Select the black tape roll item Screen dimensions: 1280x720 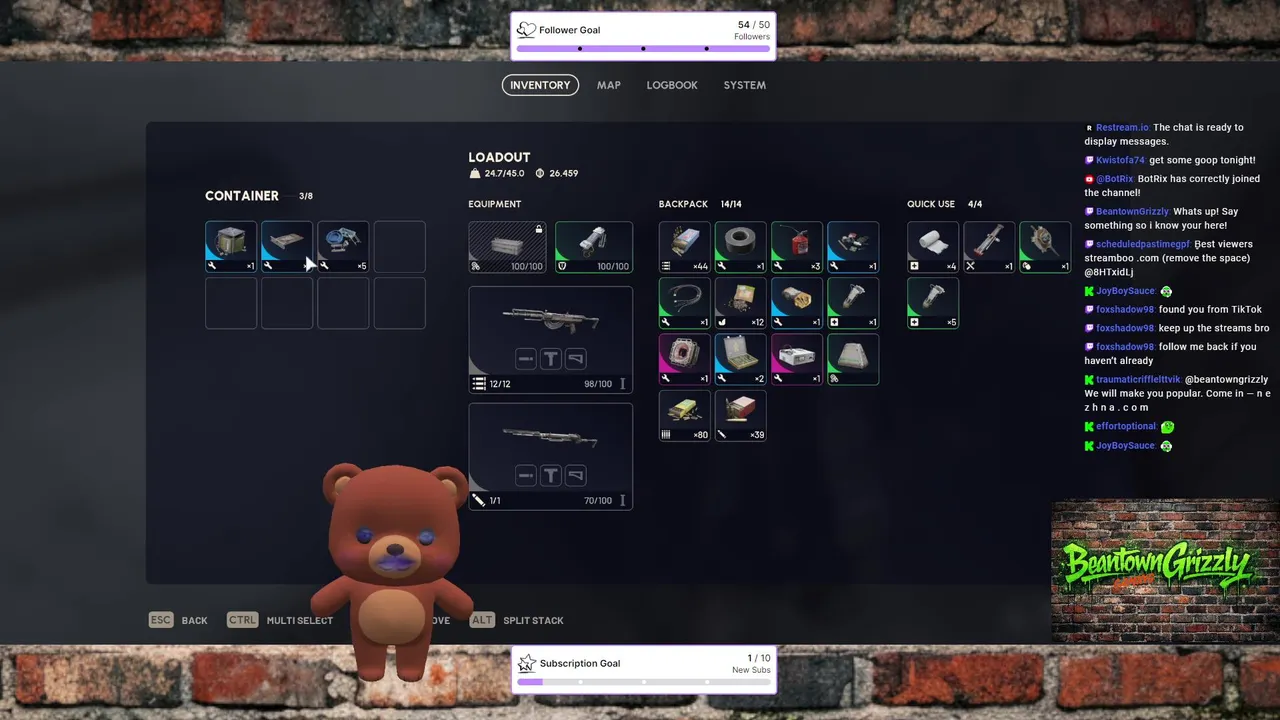click(x=741, y=247)
